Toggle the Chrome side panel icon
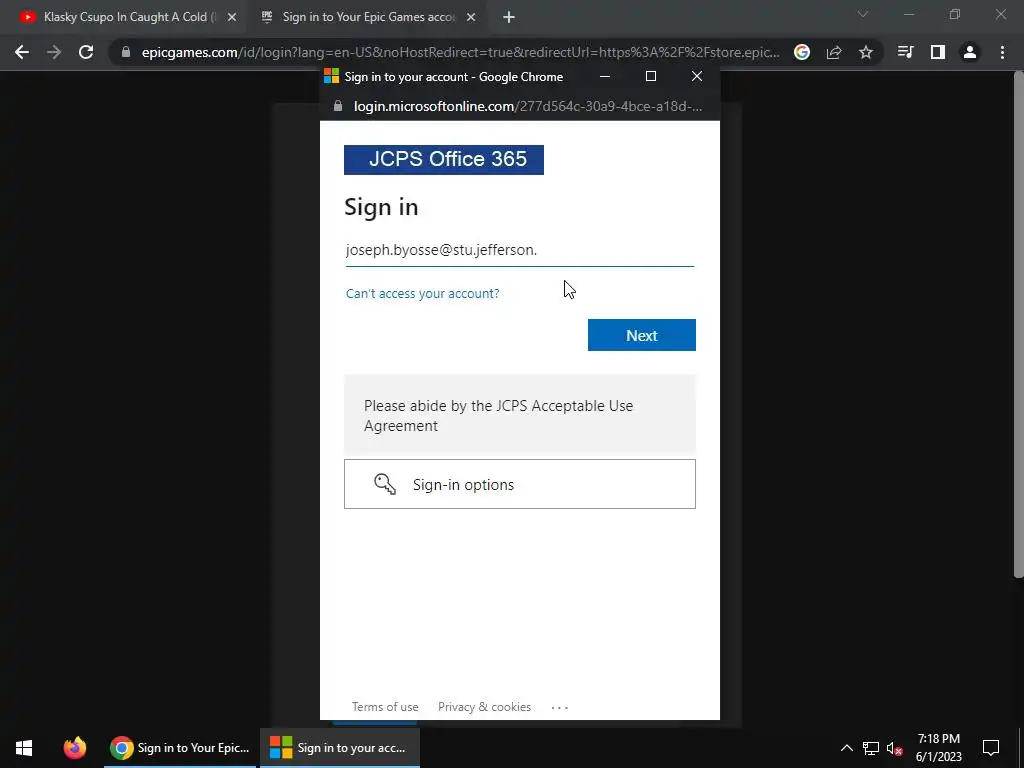This screenshot has height=768, width=1024. [x=938, y=52]
